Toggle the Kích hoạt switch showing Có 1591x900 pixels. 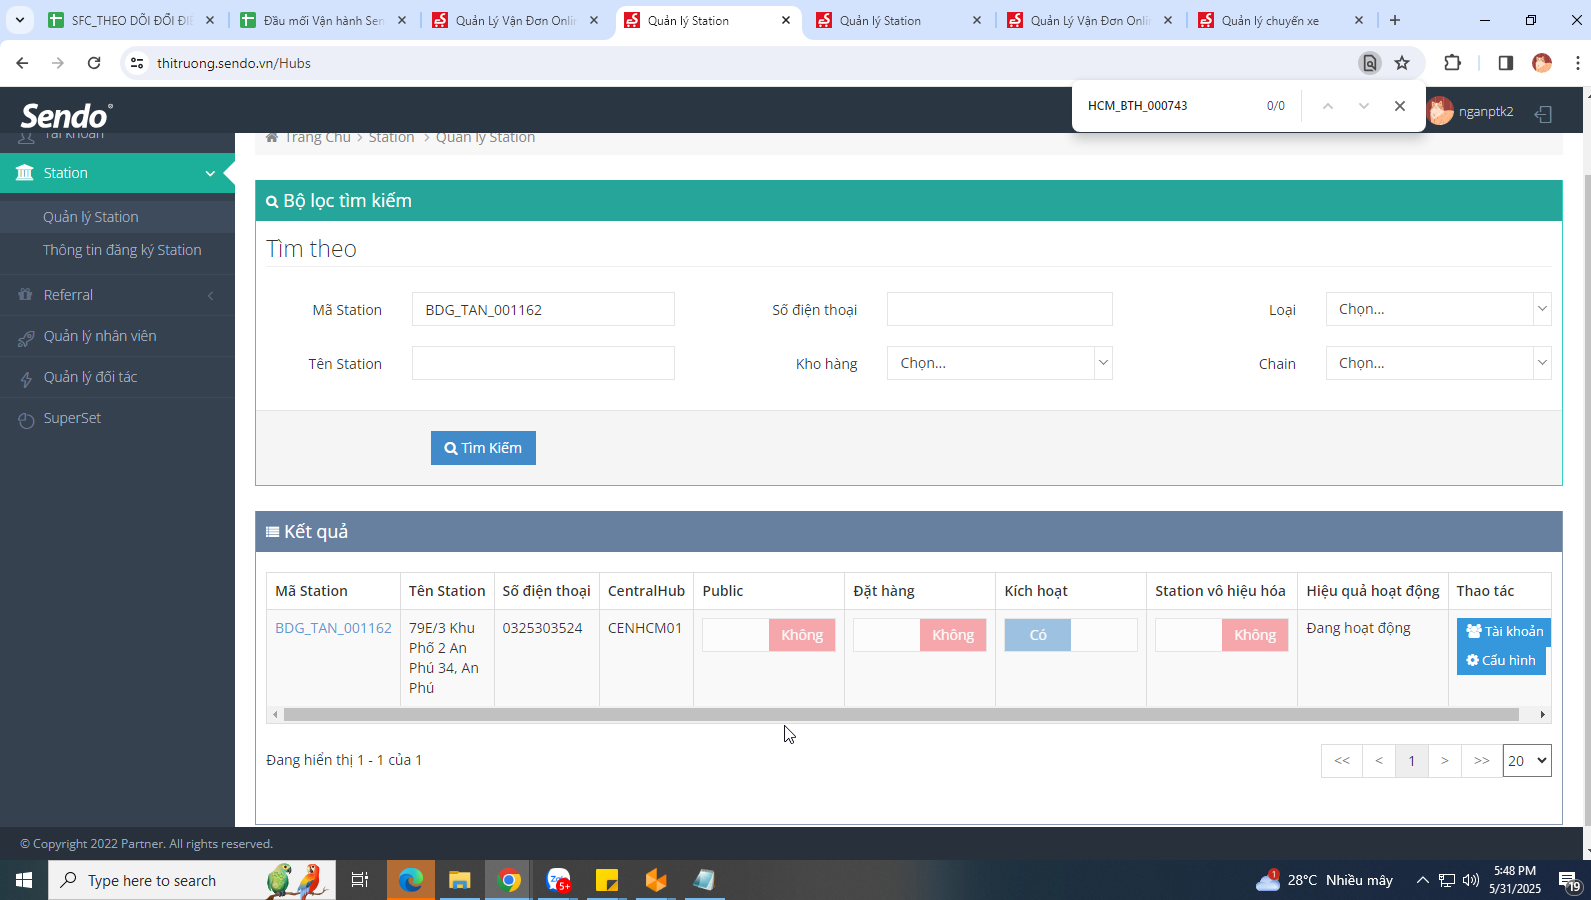click(x=1071, y=635)
